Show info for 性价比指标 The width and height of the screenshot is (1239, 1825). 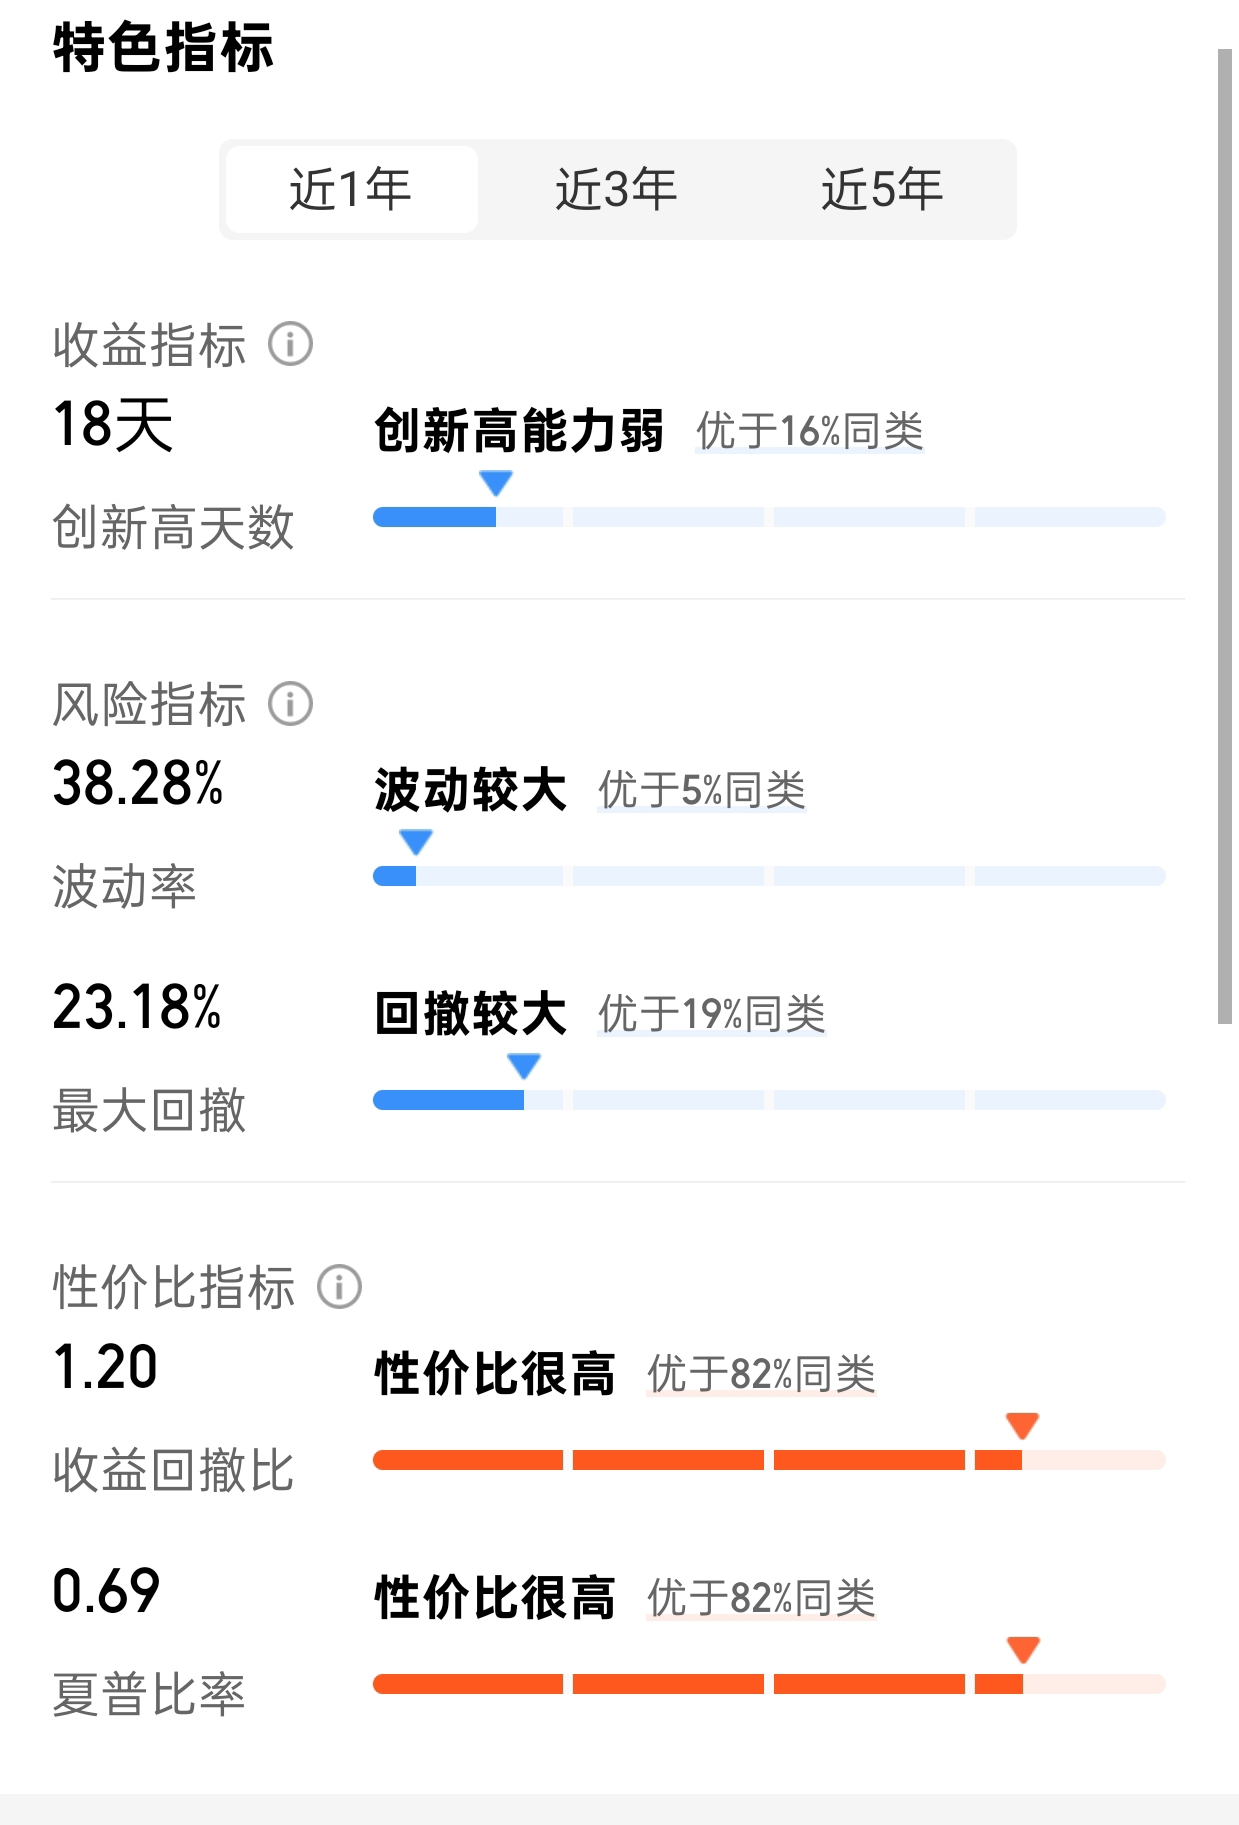pyautogui.click(x=340, y=1287)
